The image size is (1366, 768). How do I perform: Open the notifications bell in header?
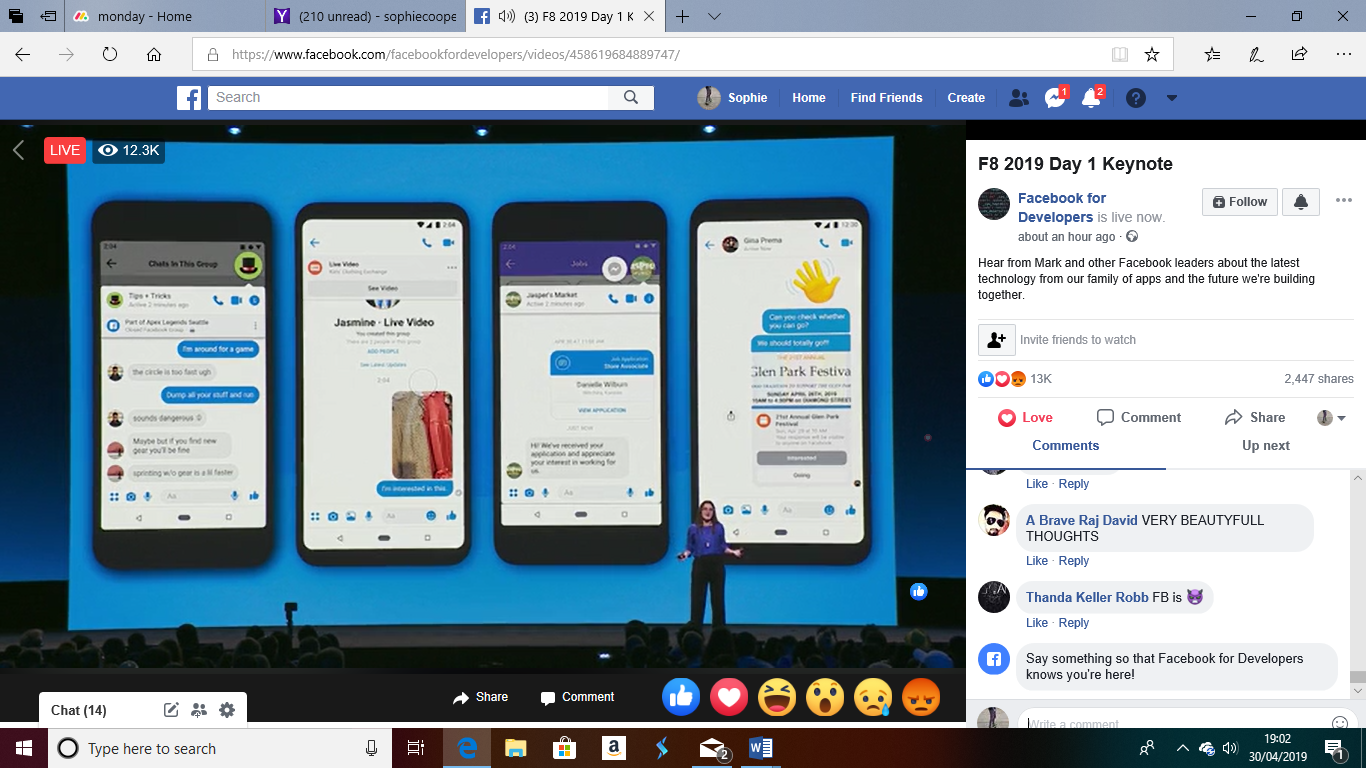point(1091,98)
